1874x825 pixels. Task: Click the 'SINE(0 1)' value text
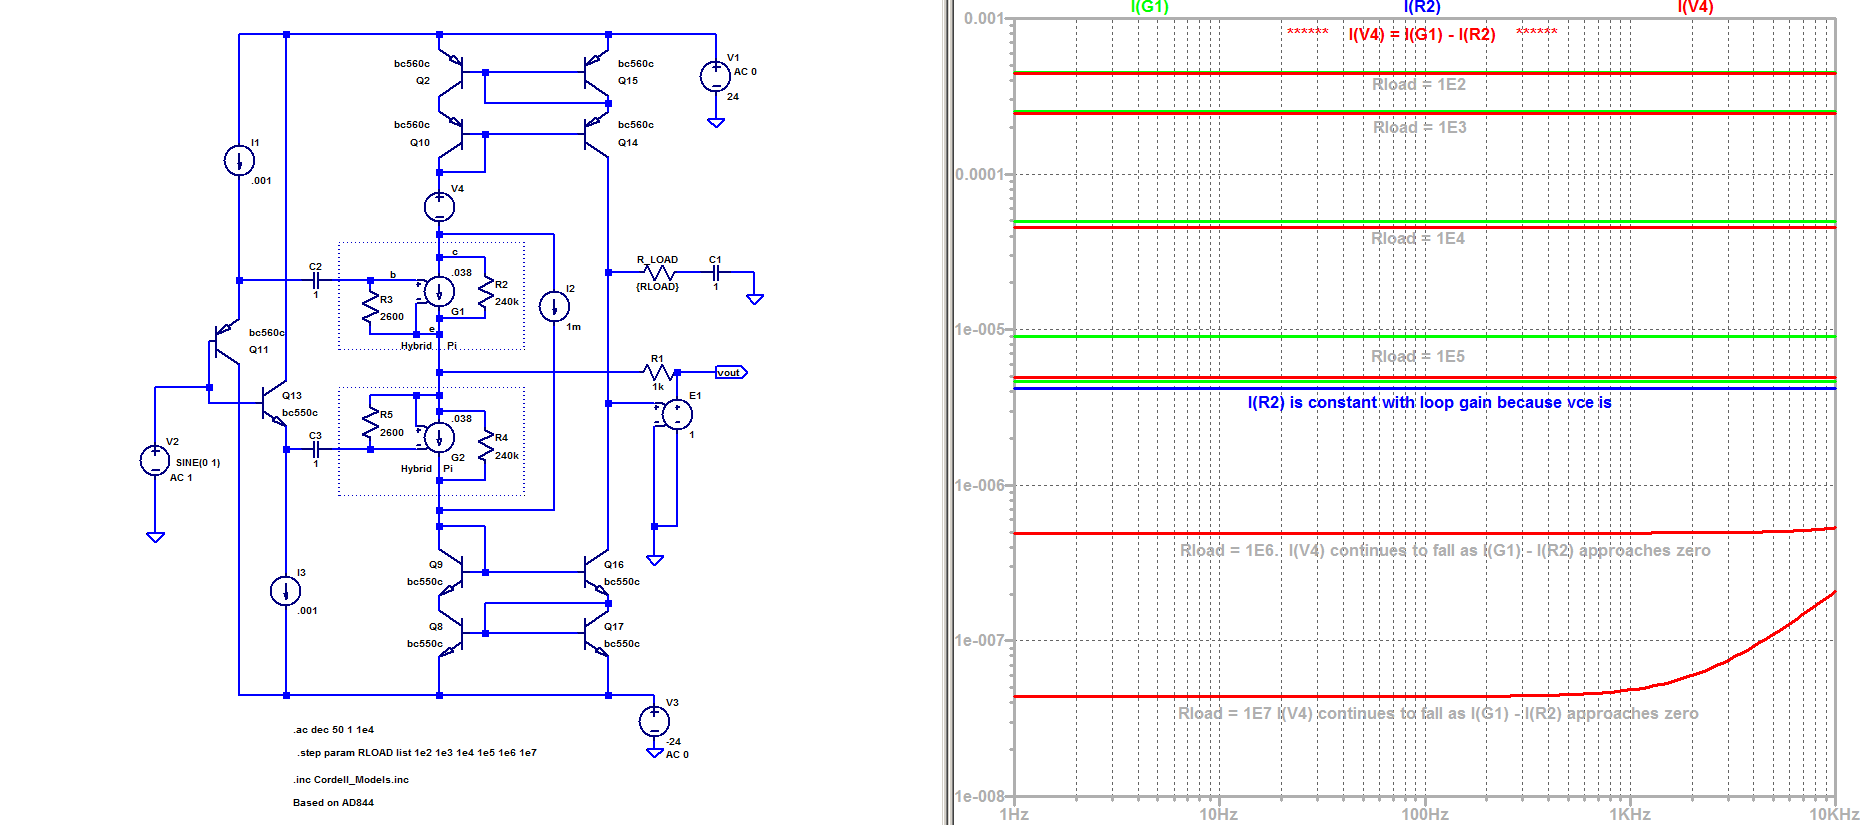(198, 463)
